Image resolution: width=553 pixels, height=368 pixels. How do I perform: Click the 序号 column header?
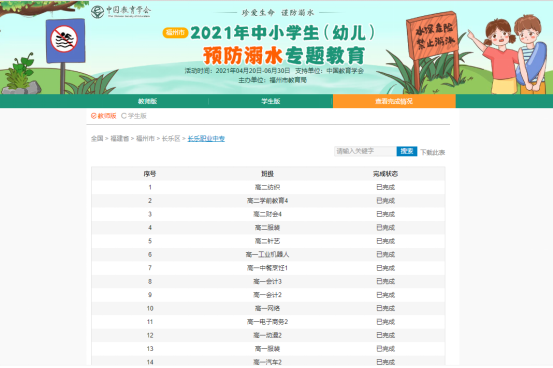[x=150, y=174]
